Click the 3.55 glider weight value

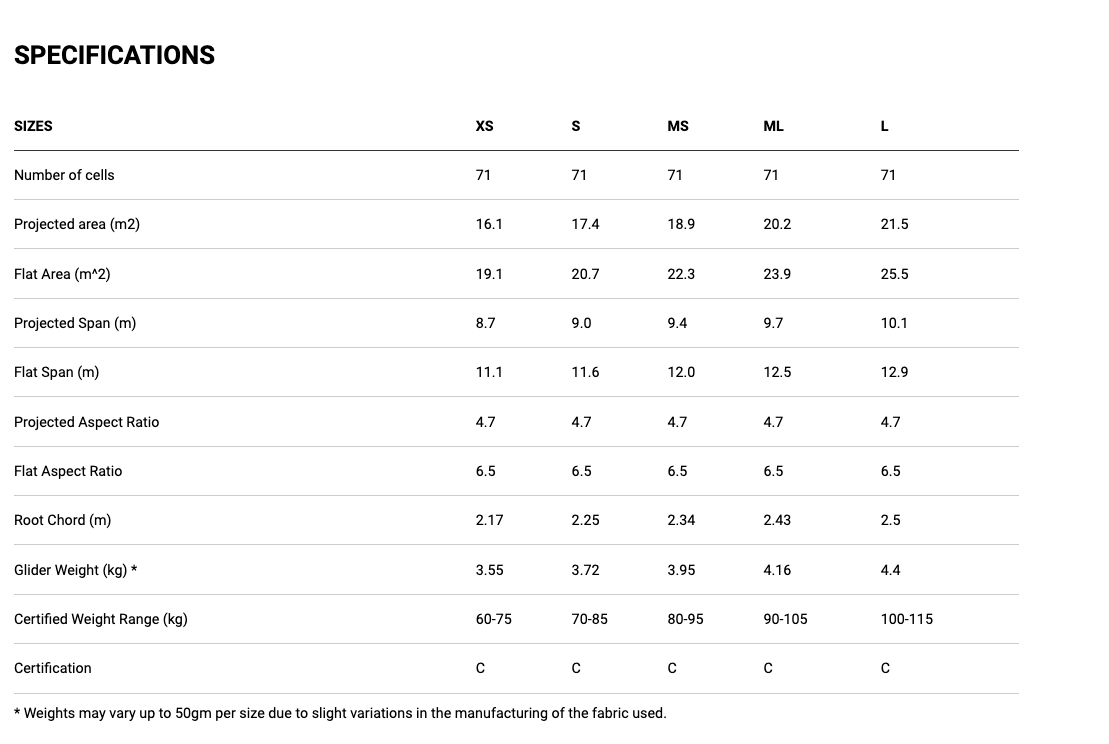pyautogui.click(x=489, y=570)
